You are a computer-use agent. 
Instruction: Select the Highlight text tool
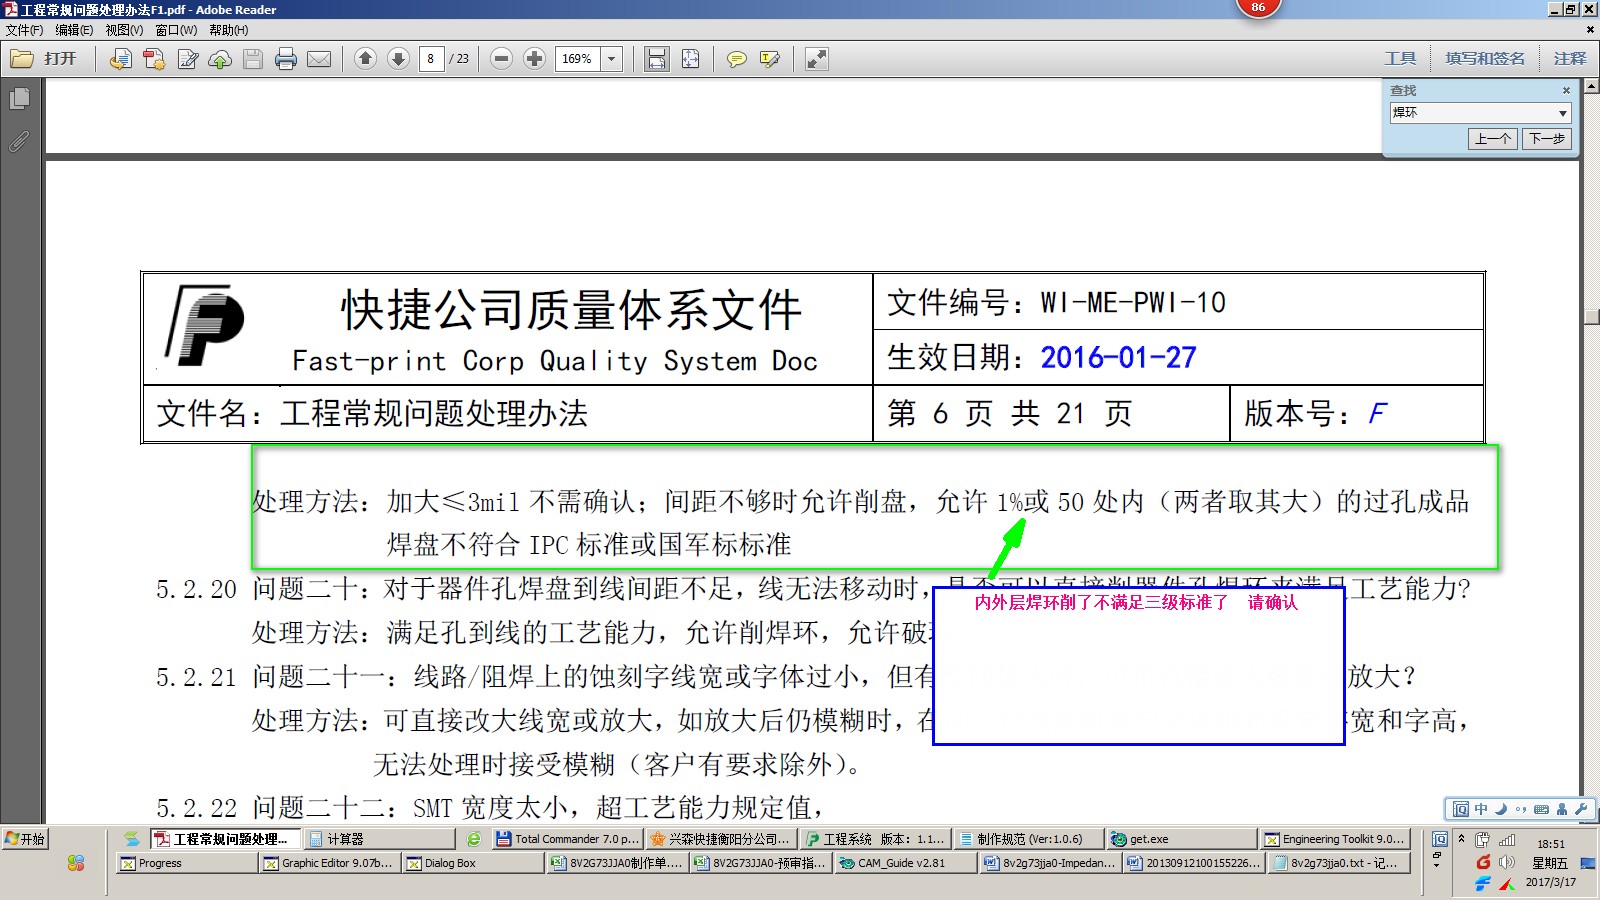tap(770, 59)
